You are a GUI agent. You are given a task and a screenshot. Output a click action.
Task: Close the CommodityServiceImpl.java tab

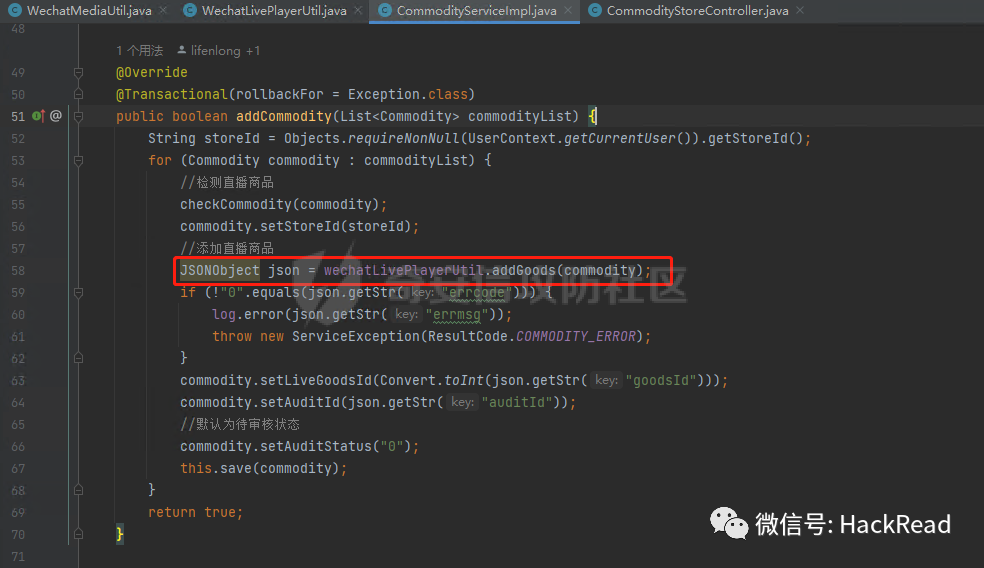(x=568, y=10)
